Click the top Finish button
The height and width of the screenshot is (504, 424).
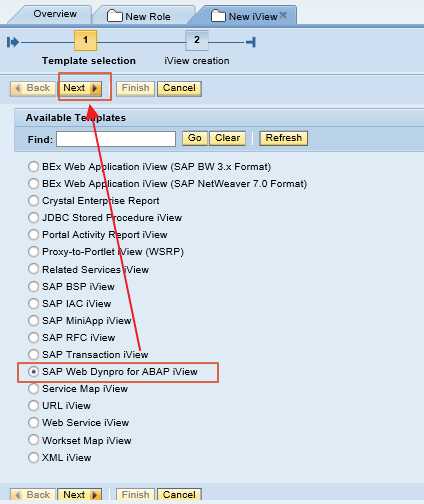135,88
